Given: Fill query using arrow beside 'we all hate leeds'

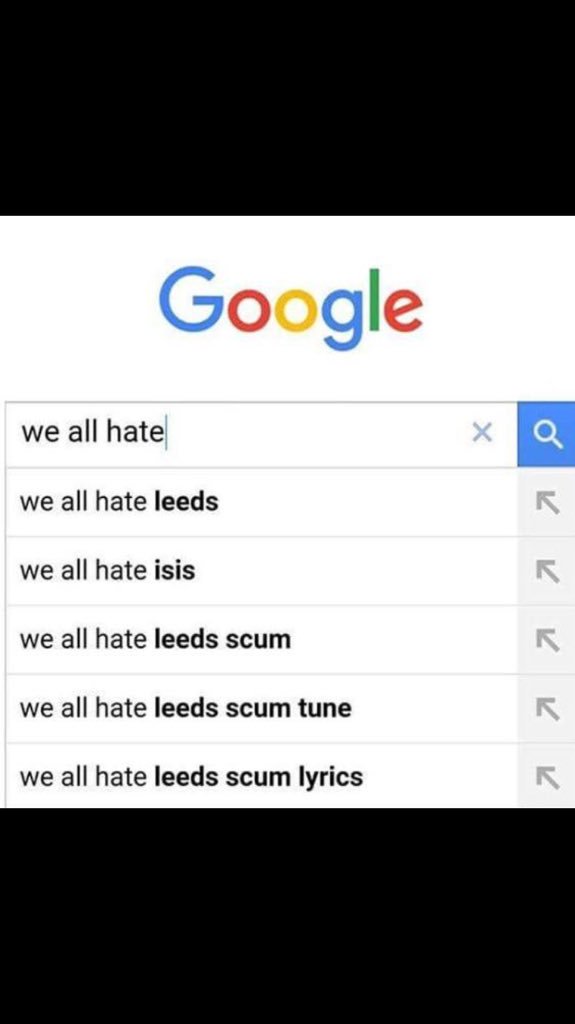Looking at the screenshot, I should pyautogui.click(x=547, y=502).
